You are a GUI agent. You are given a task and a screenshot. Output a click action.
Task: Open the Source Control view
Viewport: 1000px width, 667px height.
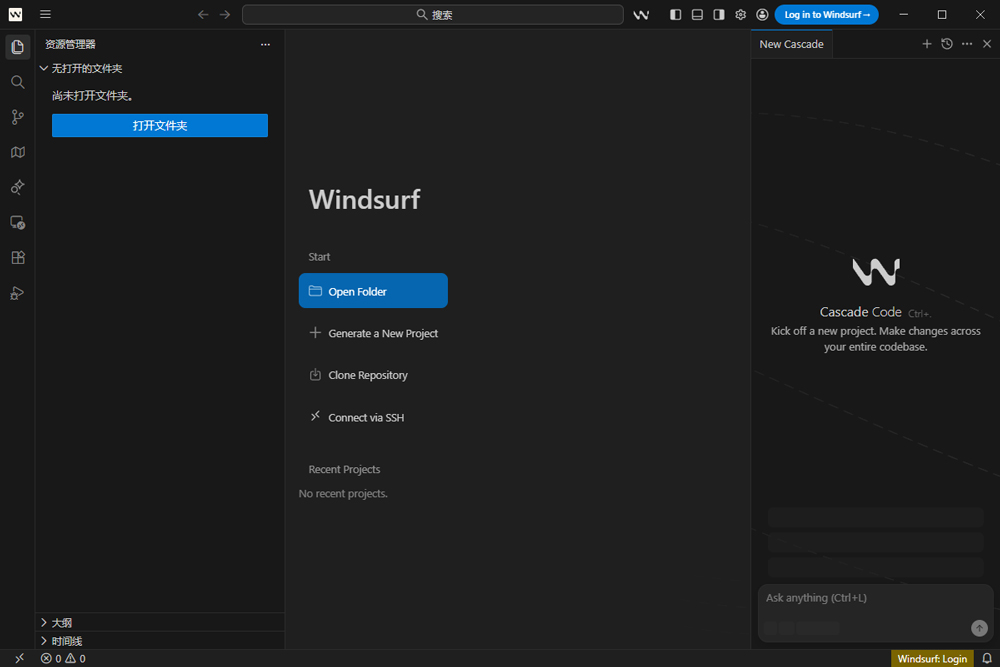(17, 117)
